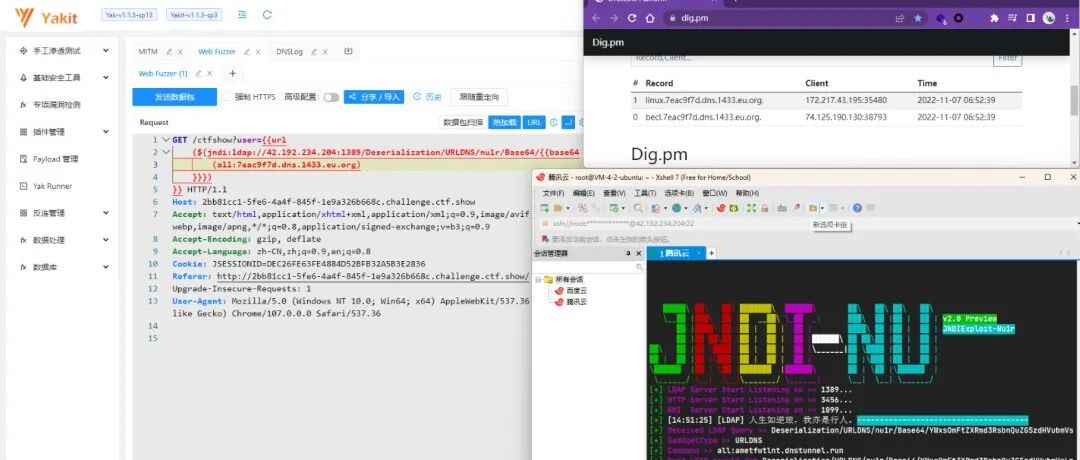Screen dimensions: 1080x460
Task: Click the refresh icon in Yakit header
Action: (267, 14)
